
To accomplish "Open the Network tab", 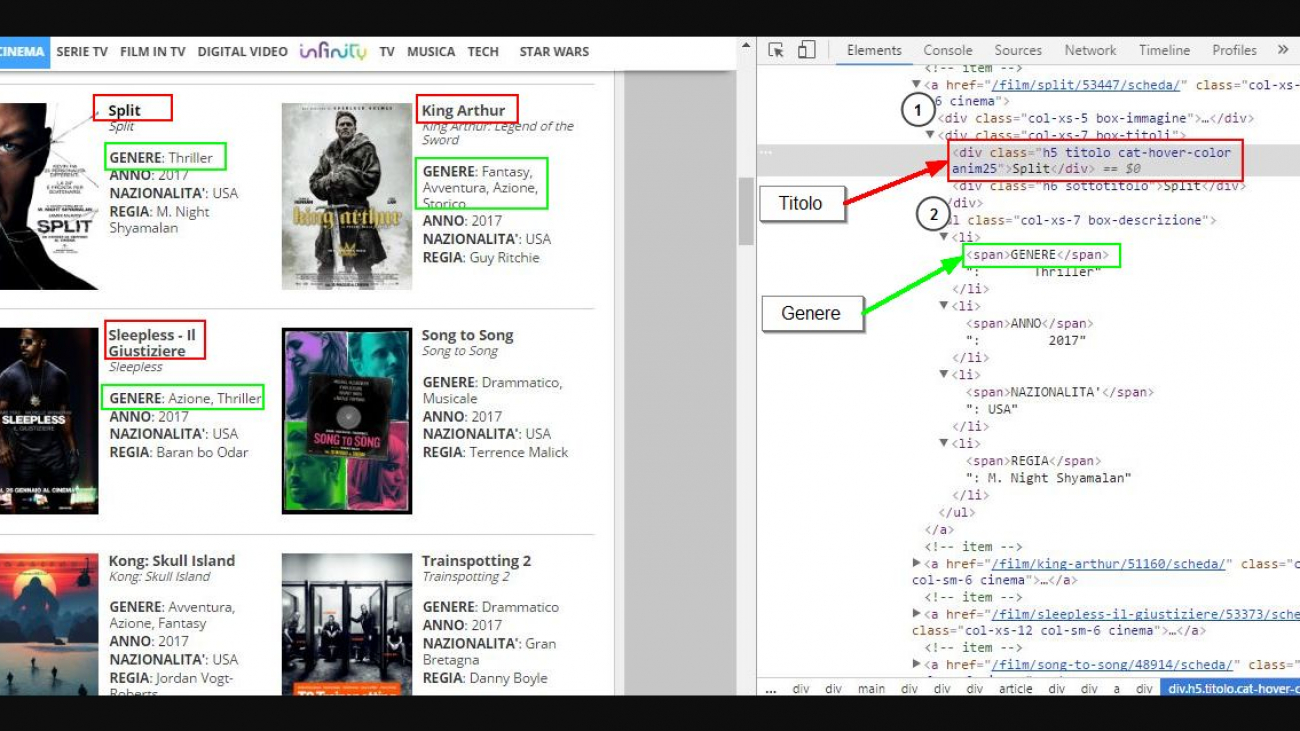I will pos(1089,50).
